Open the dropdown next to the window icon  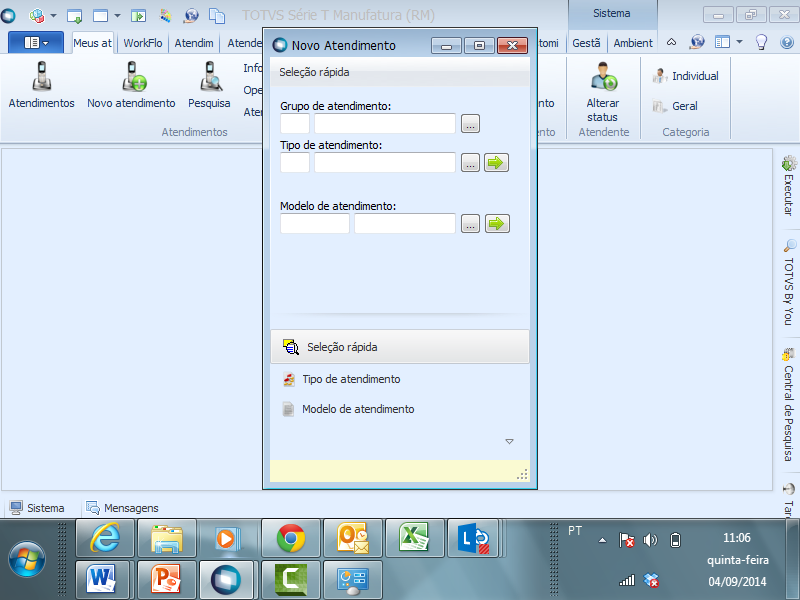pos(117,16)
